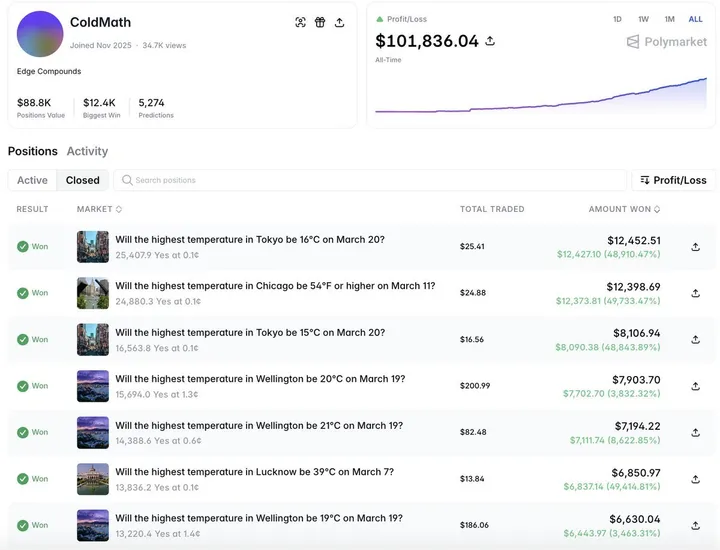Click the ColdMath username heading
720x550 pixels.
coord(101,22)
